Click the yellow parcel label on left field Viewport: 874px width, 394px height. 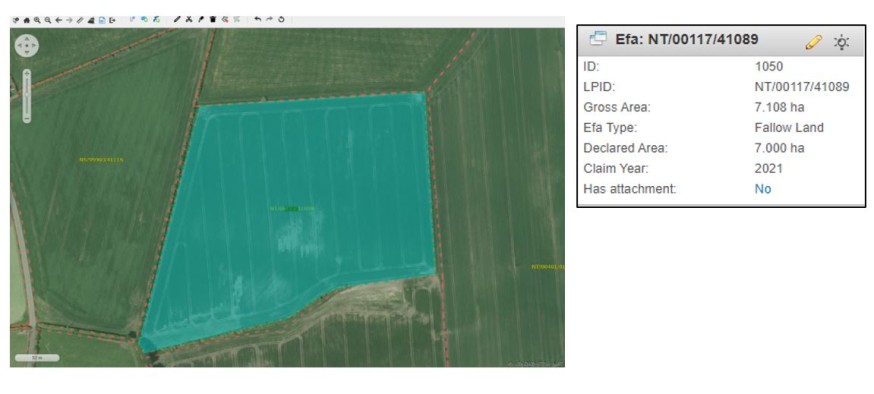101,160
